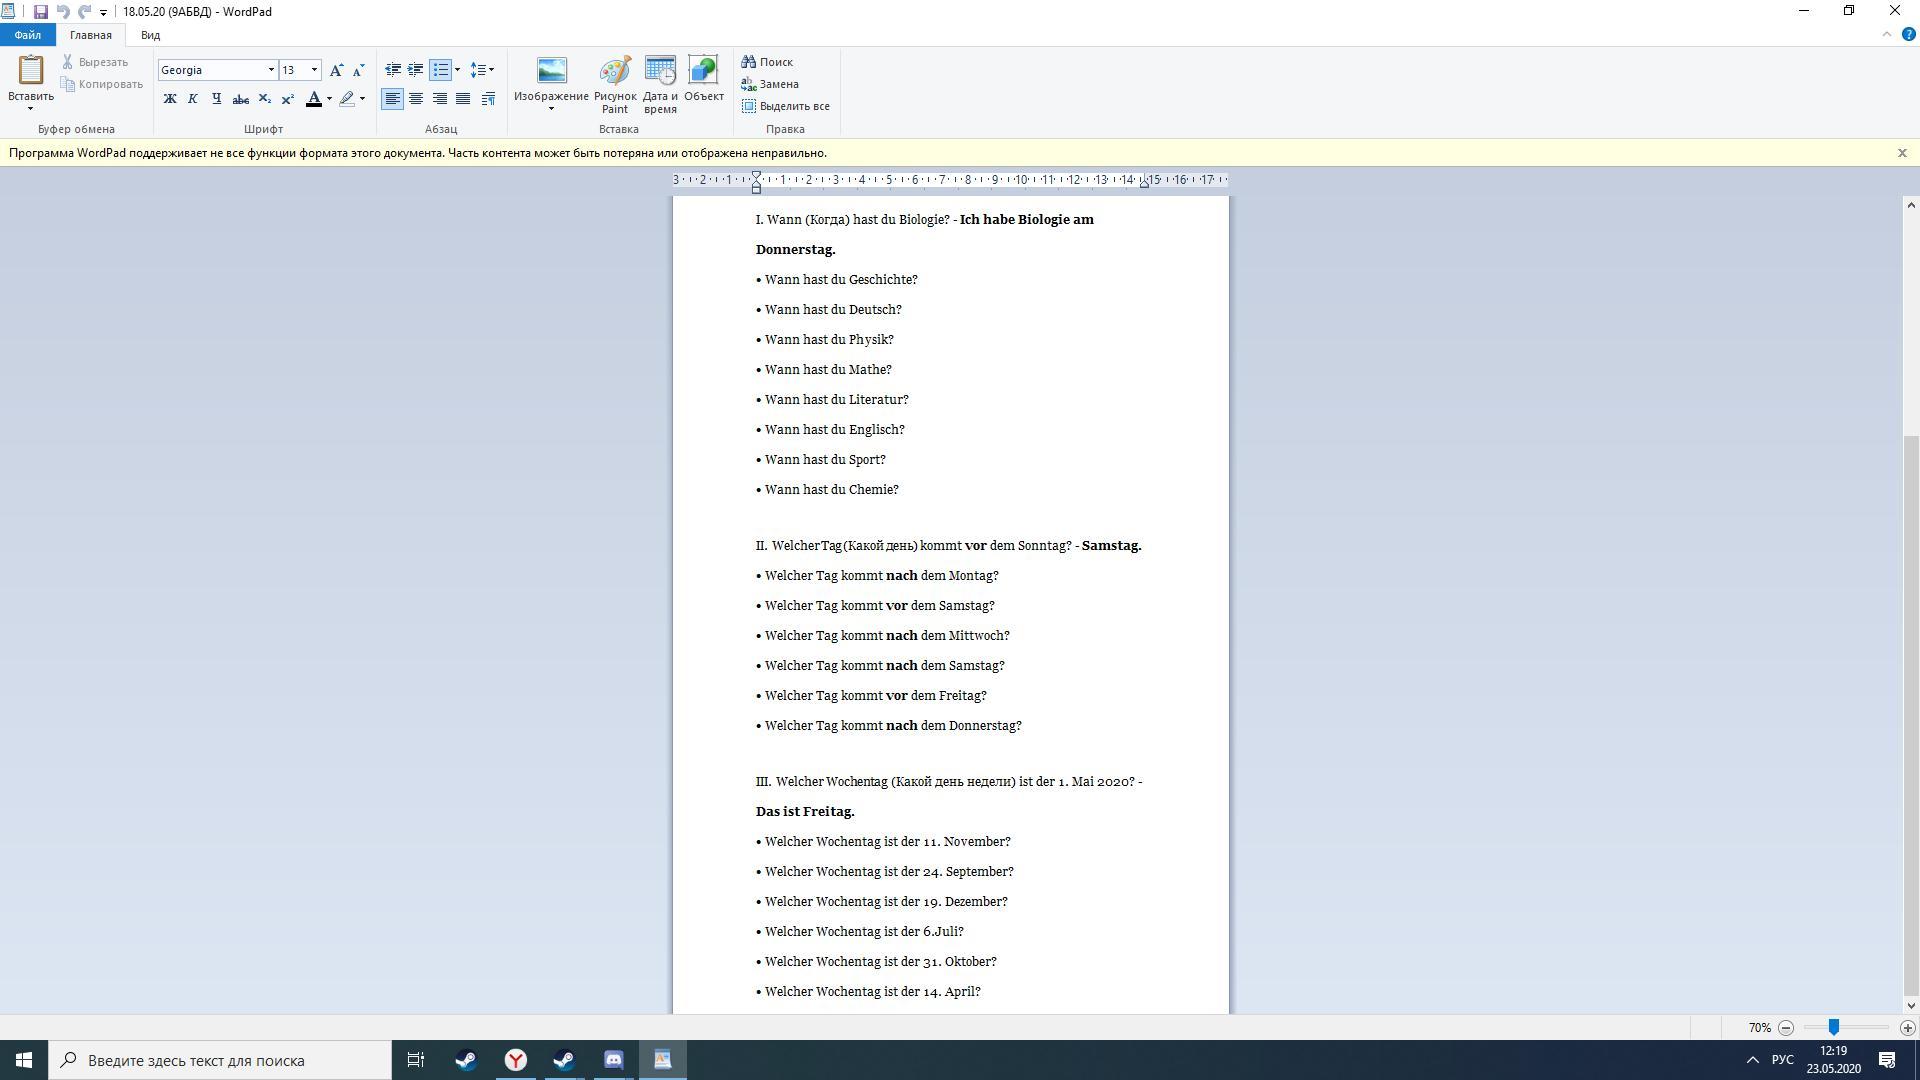Toggle underline formatting (Ч)
Screen dimensions: 1920x1080
pyautogui.click(x=216, y=99)
